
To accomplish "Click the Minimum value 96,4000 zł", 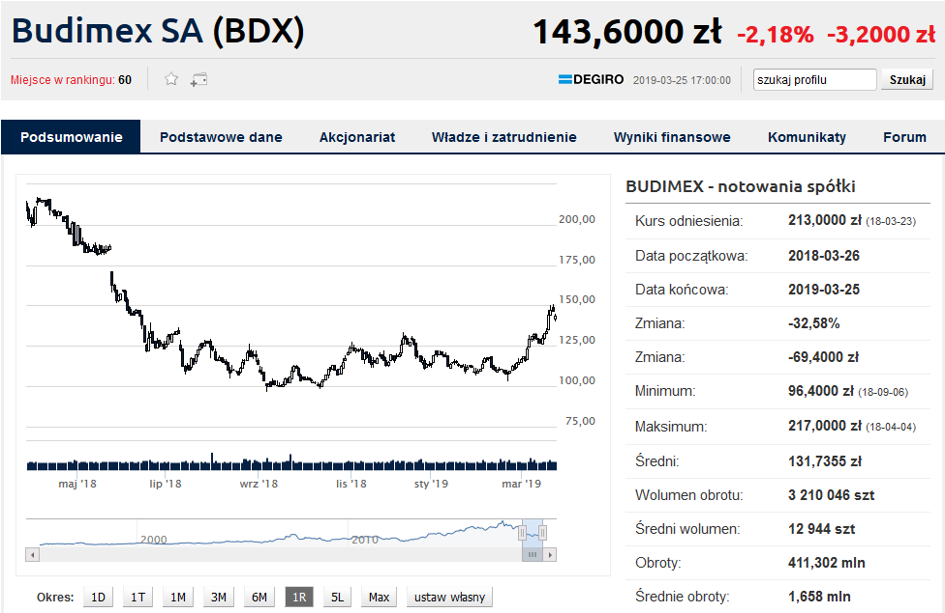I will (x=821, y=391).
